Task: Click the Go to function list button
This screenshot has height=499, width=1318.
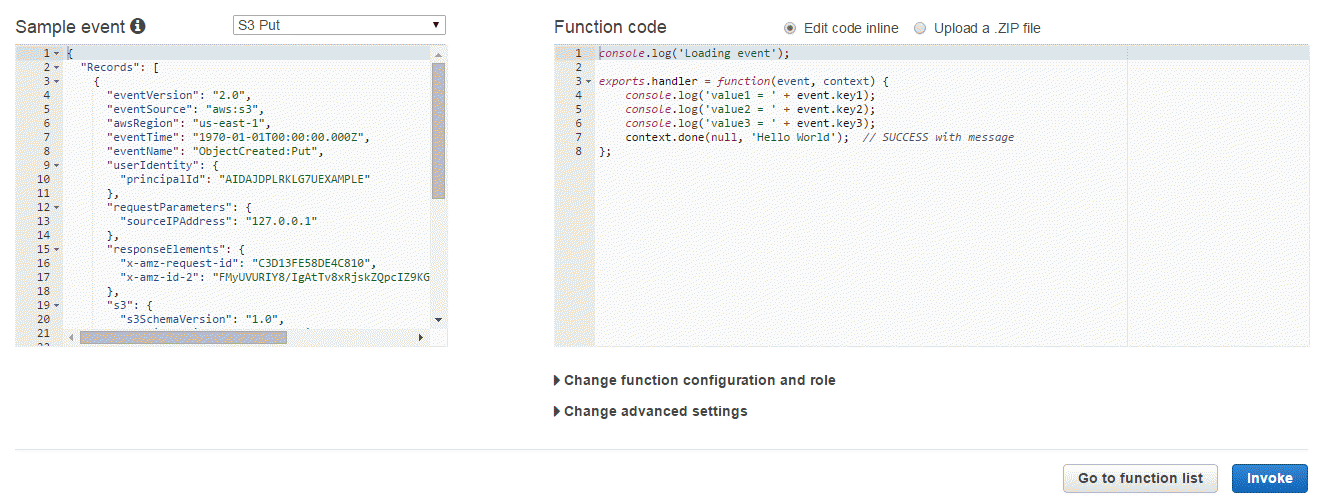Action: pos(1140,478)
